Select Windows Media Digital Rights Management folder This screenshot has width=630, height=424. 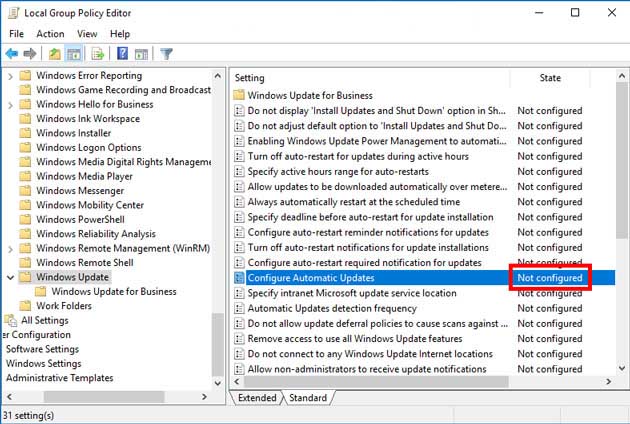point(123,162)
